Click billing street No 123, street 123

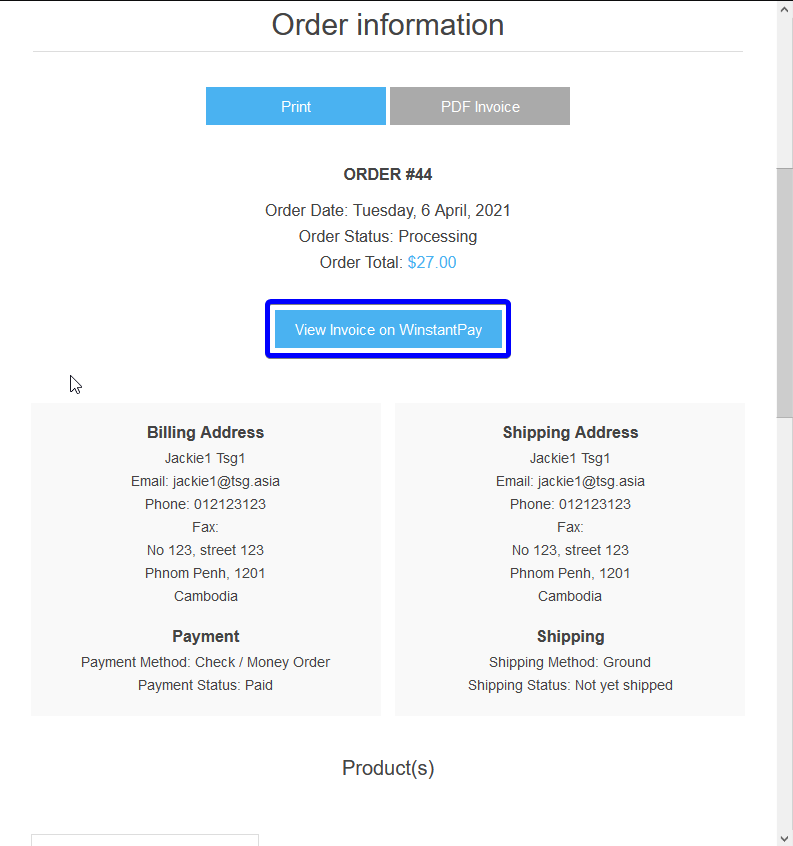tap(206, 550)
